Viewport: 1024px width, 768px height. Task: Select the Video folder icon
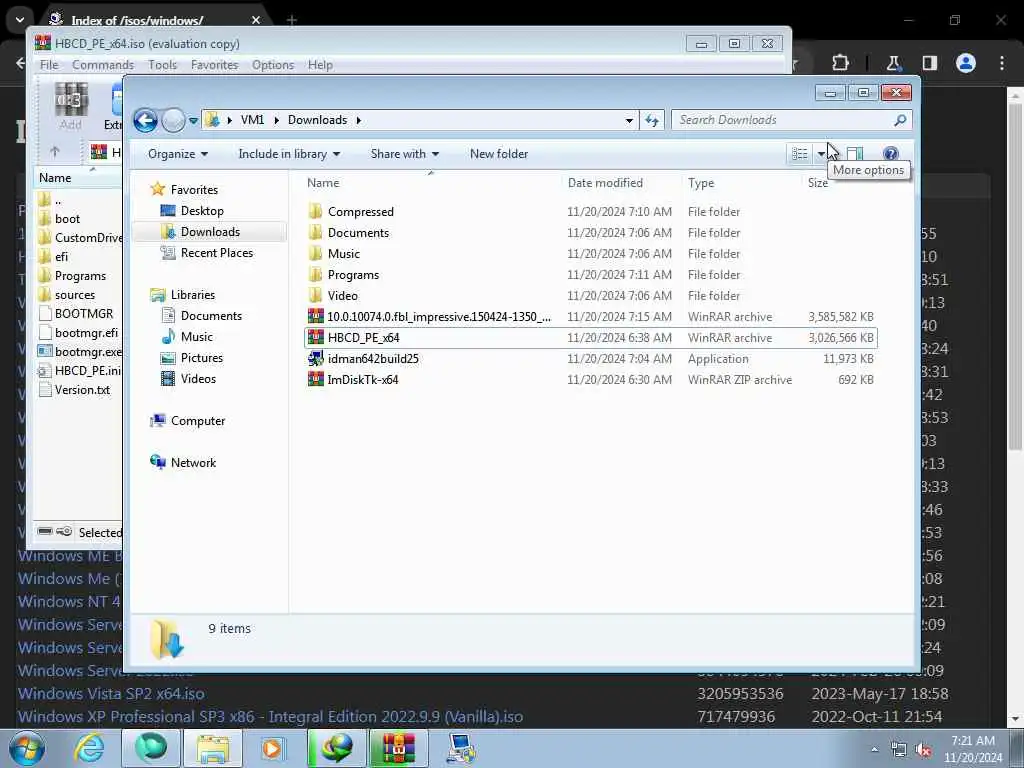coord(315,296)
